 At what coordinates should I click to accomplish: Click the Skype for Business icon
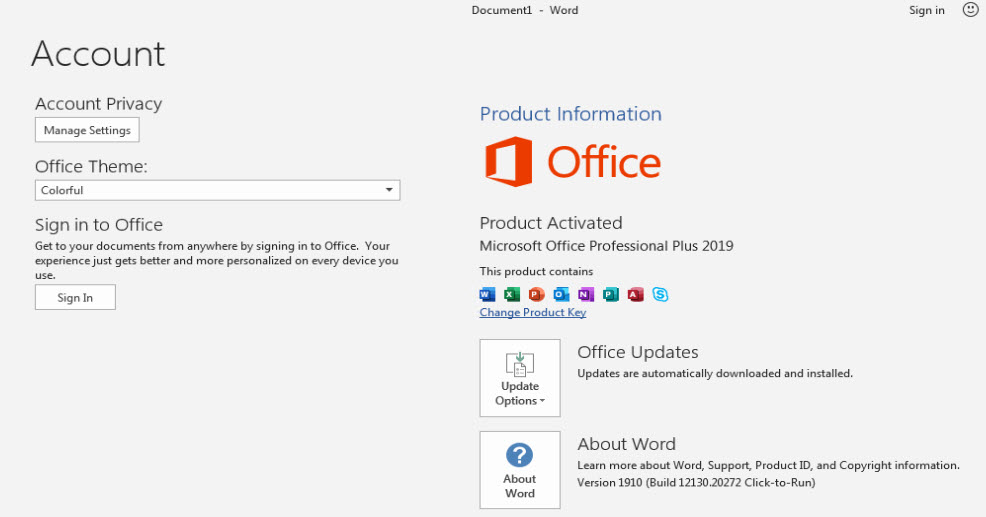pyautogui.click(x=660, y=294)
